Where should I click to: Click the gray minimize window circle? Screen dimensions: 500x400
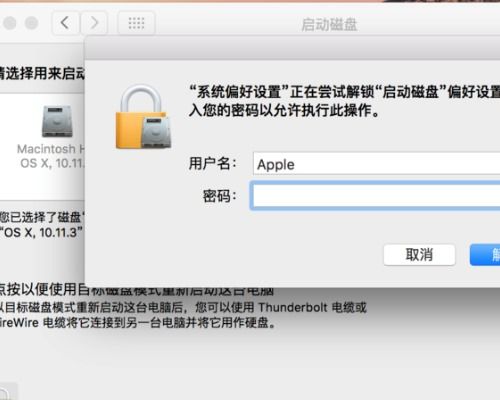click(x=9, y=23)
